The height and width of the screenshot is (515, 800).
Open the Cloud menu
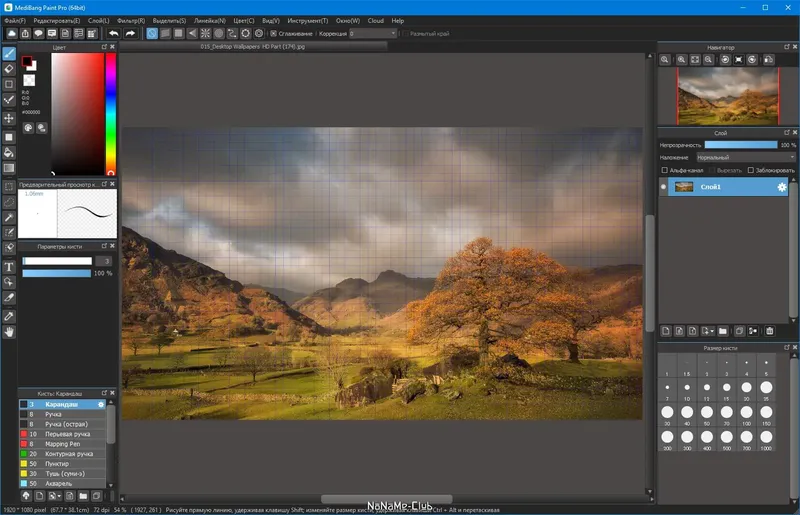click(x=376, y=21)
